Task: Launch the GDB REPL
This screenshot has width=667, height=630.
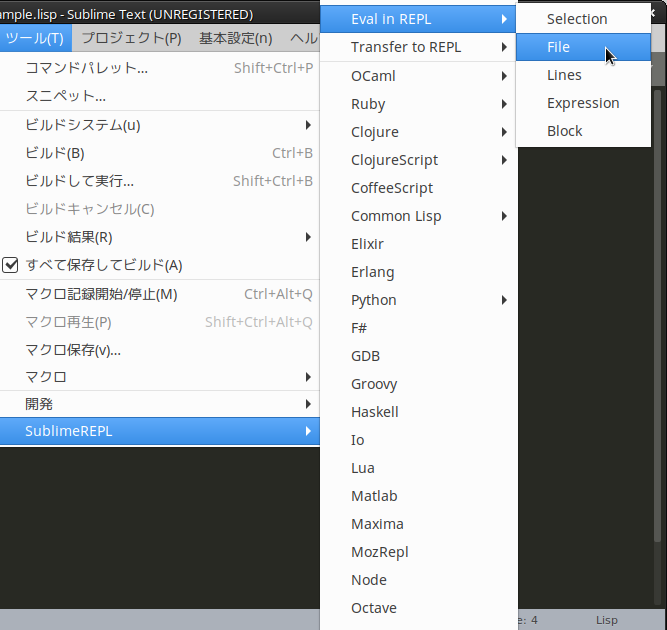Action: [x=419, y=356]
